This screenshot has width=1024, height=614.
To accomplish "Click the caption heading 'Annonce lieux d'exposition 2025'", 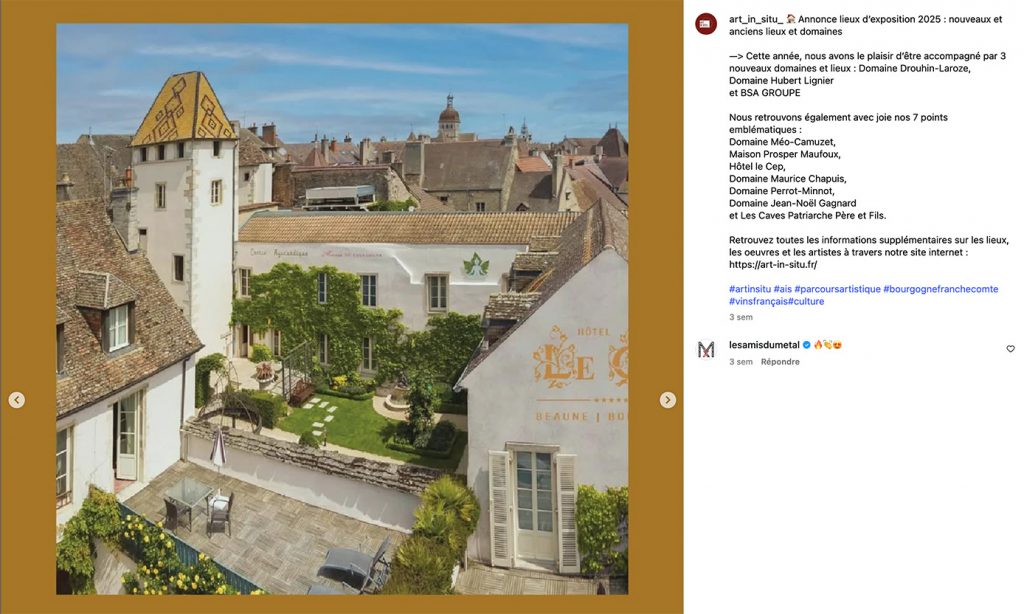I will point(869,19).
